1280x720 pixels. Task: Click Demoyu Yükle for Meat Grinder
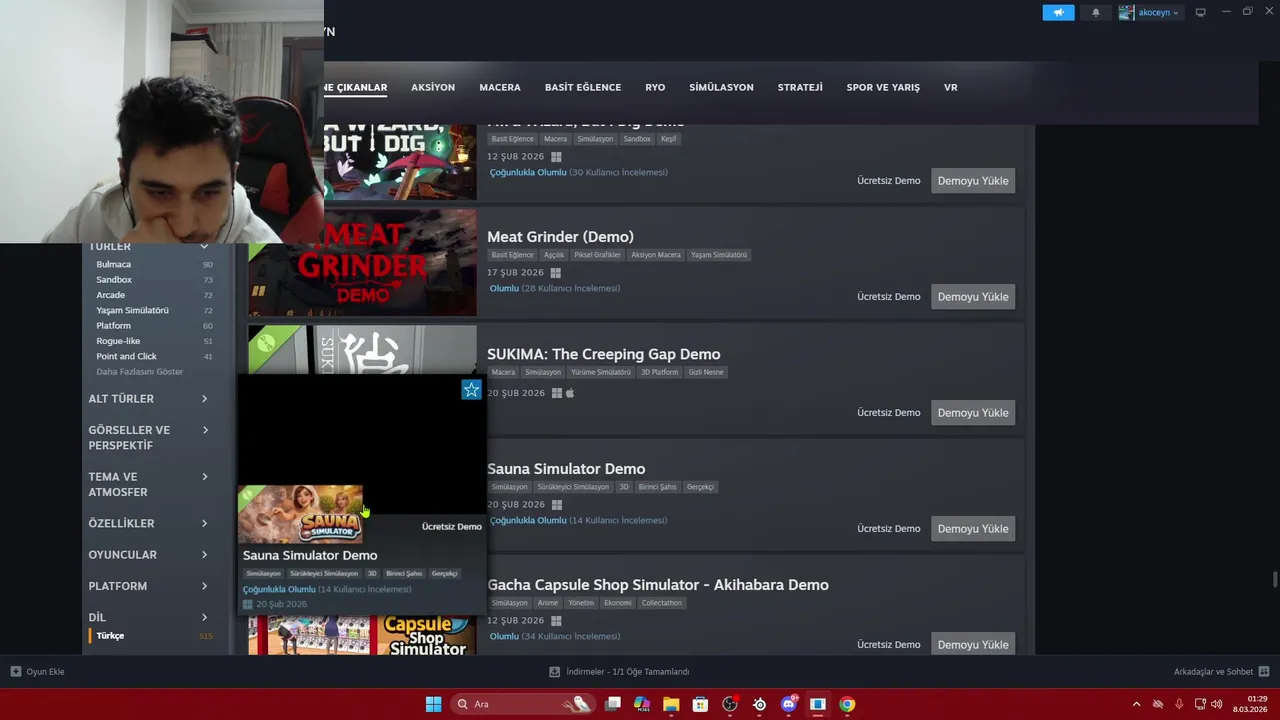(973, 297)
